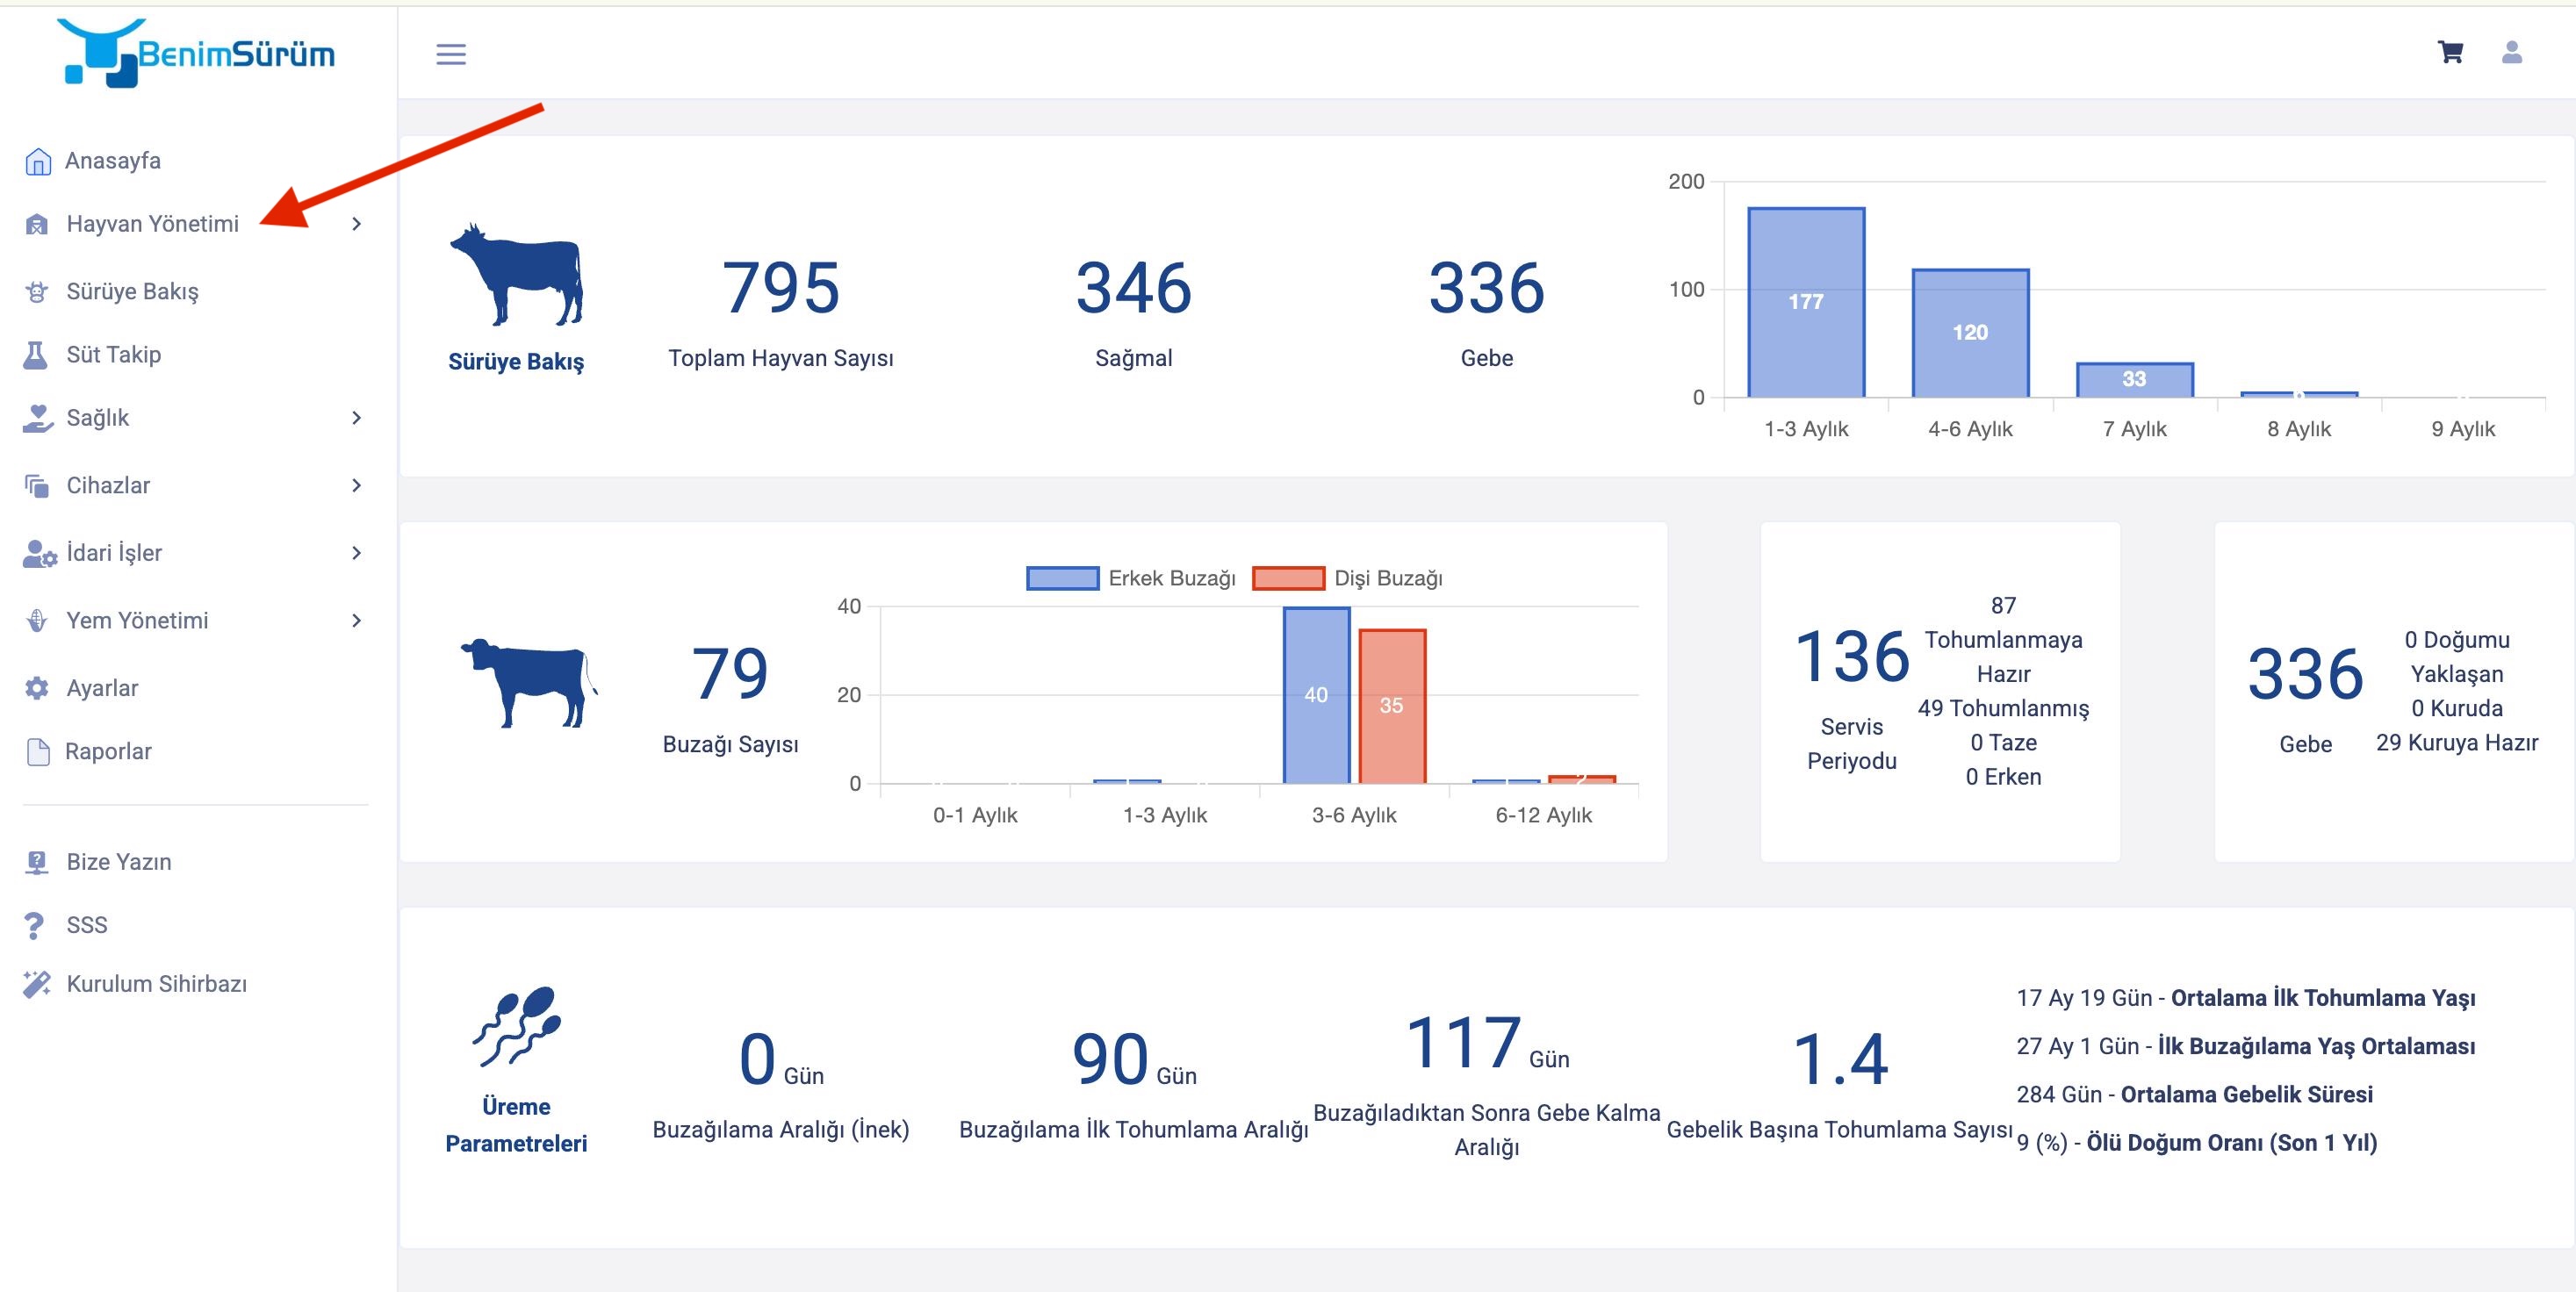Click the Ayarlar gear icon
This screenshot has width=2576, height=1292.
37,688
